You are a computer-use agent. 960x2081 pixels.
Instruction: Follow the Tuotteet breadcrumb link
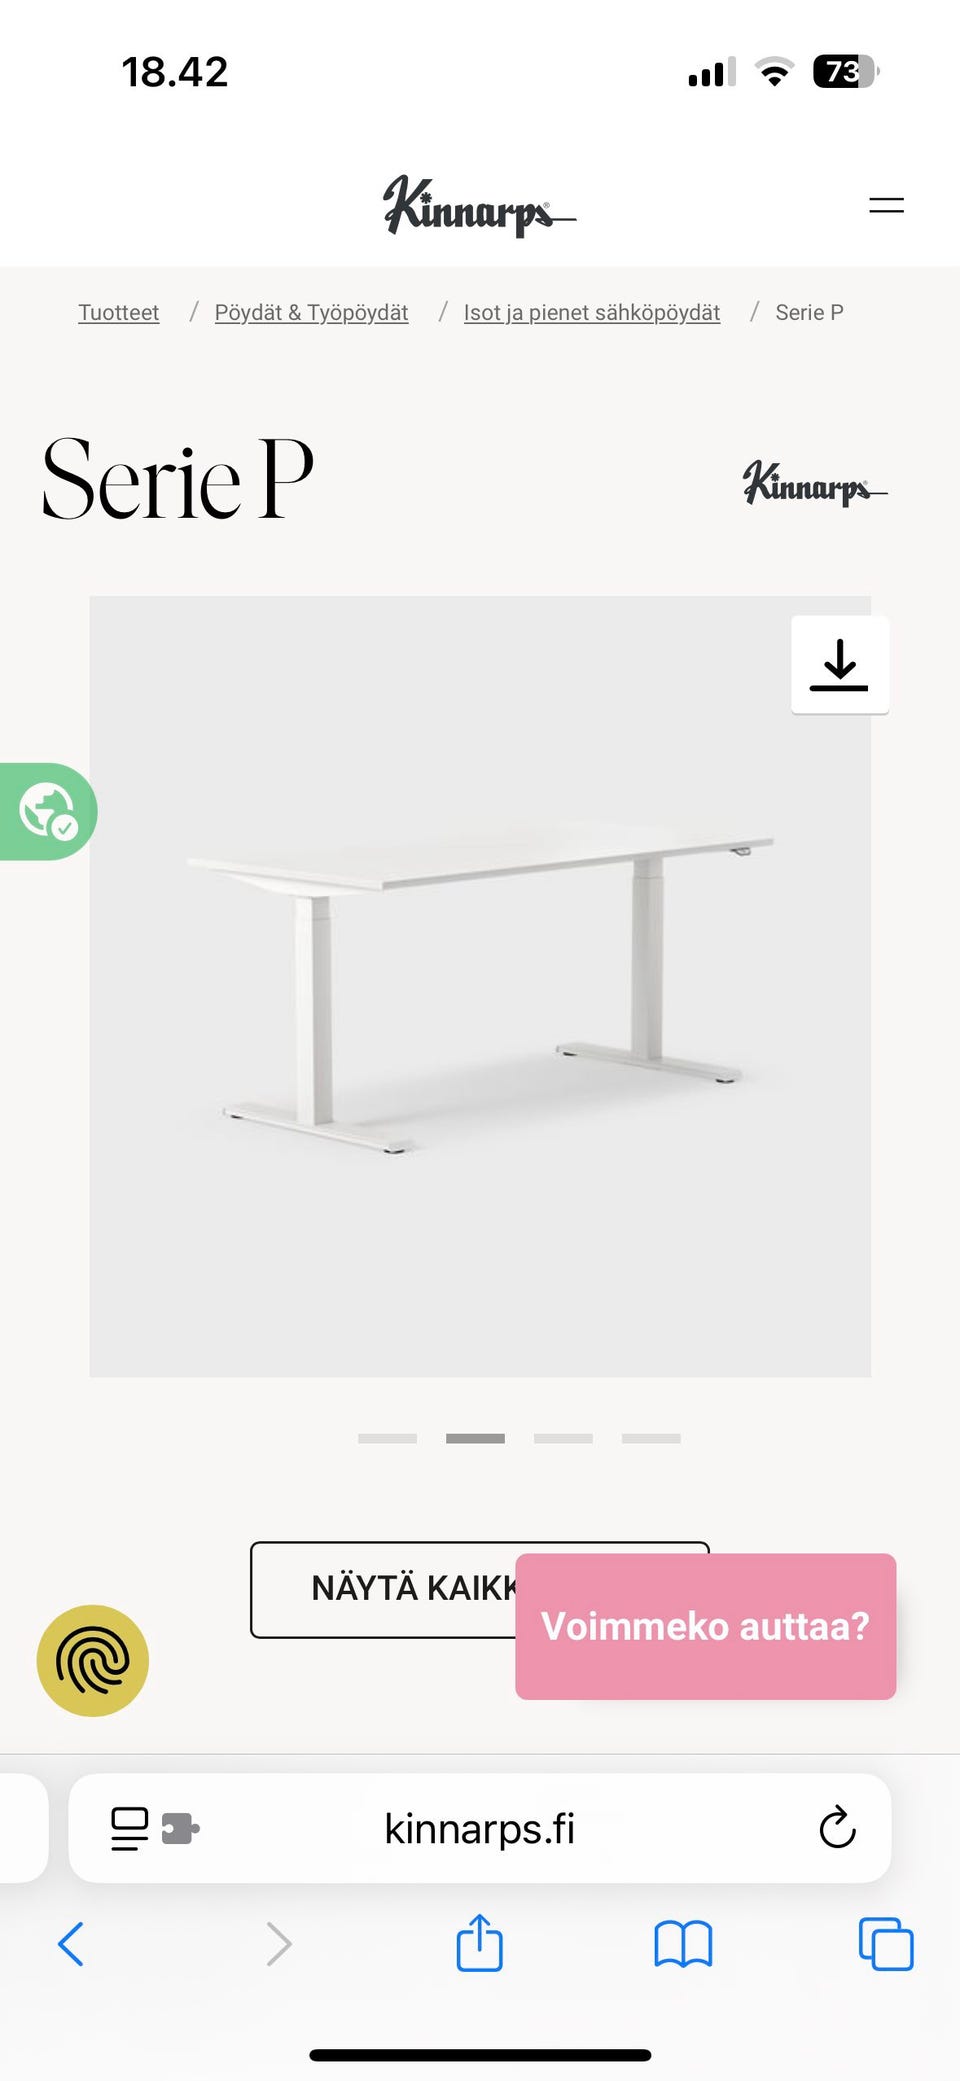coord(119,313)
